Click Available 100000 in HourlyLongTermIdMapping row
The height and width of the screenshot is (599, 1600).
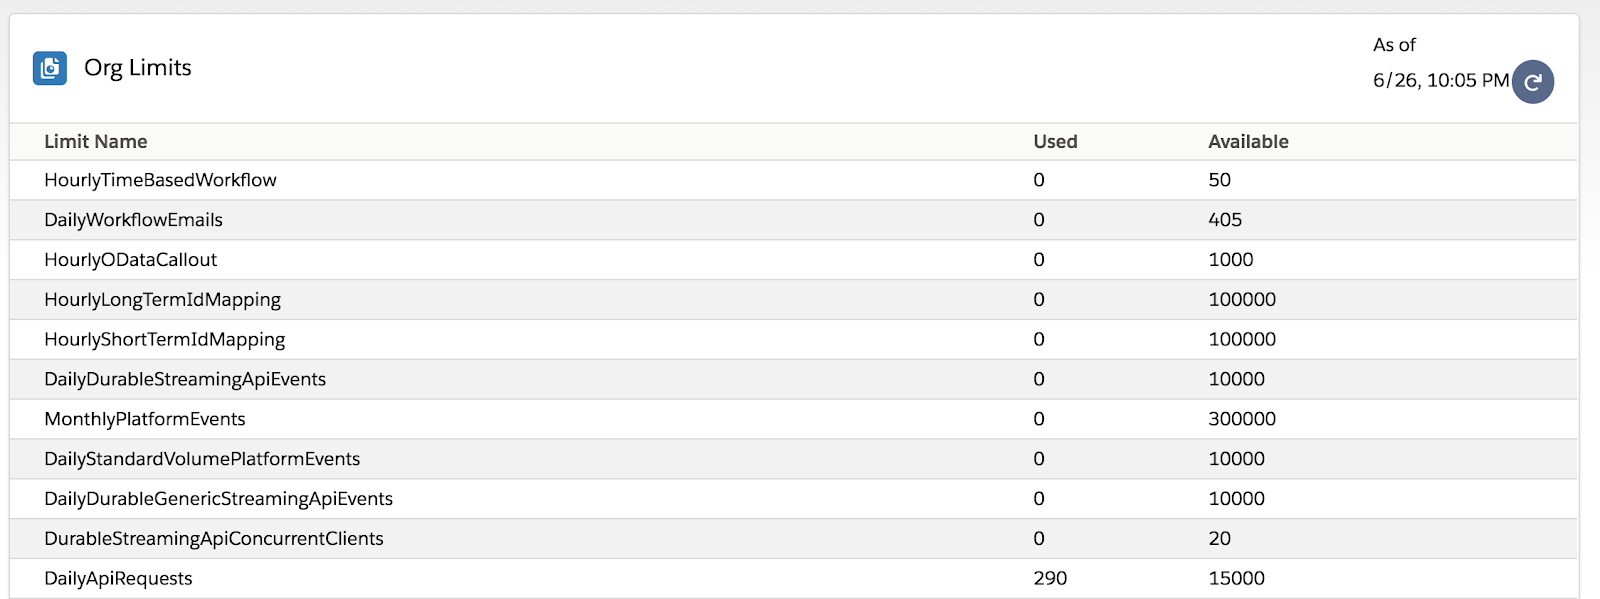point(1242,300)
